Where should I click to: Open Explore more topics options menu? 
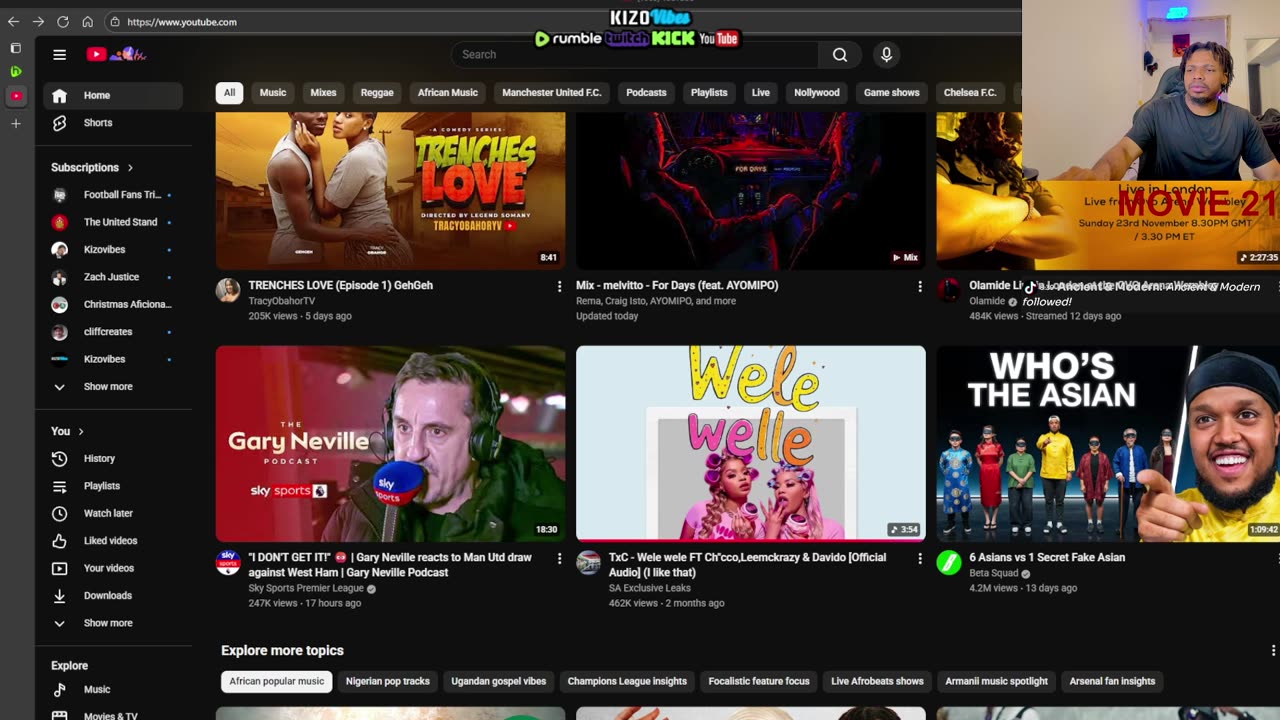[1273, 650]
